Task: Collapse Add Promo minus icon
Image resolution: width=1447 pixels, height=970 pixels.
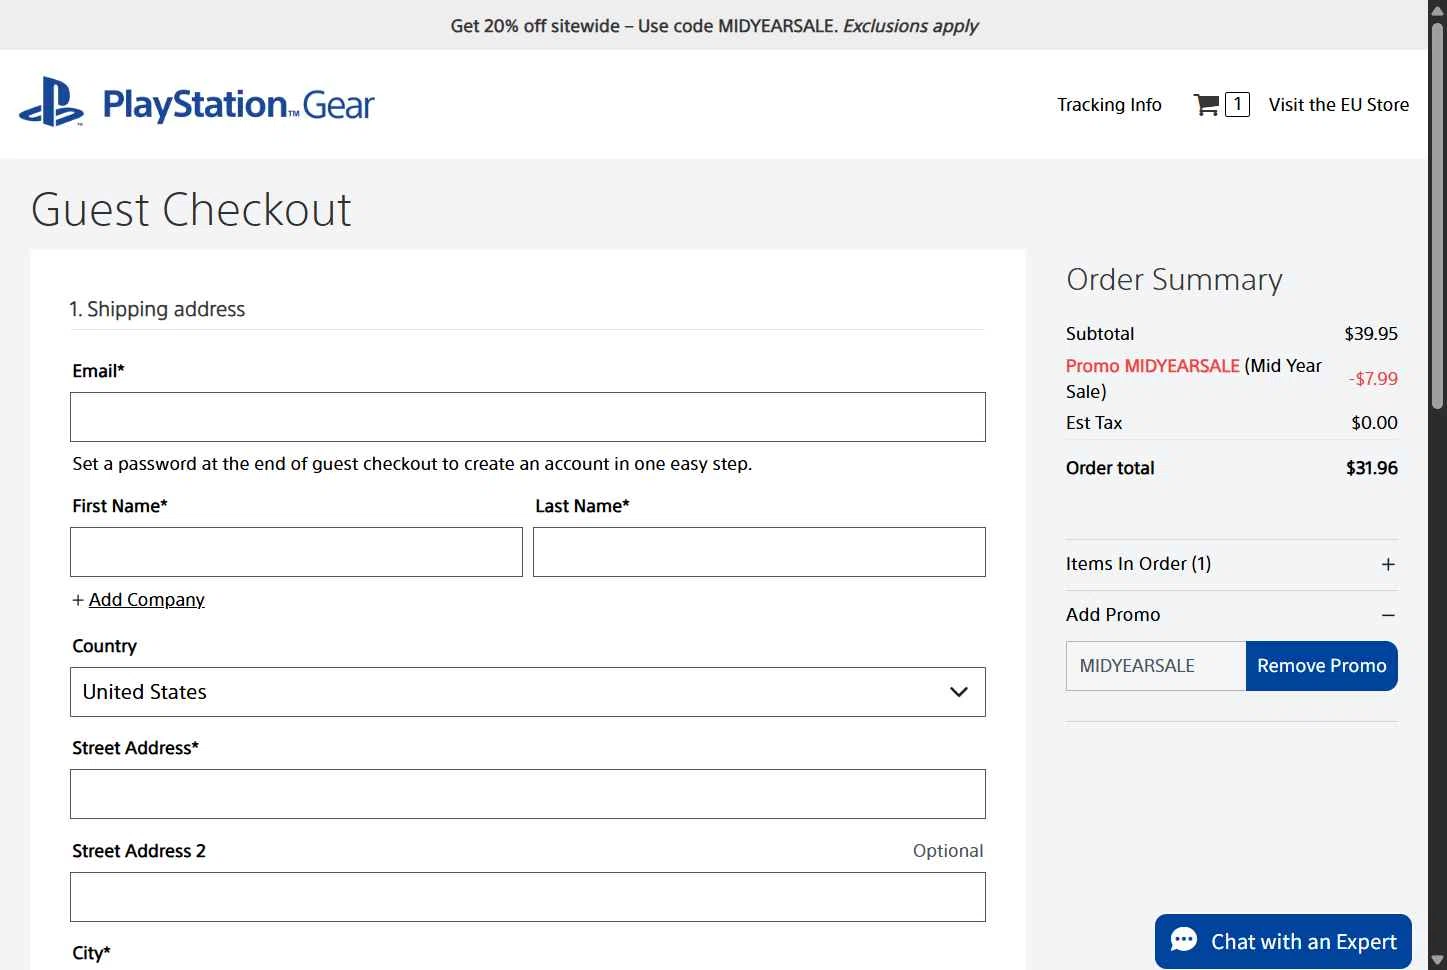Action: (1387, 616)
